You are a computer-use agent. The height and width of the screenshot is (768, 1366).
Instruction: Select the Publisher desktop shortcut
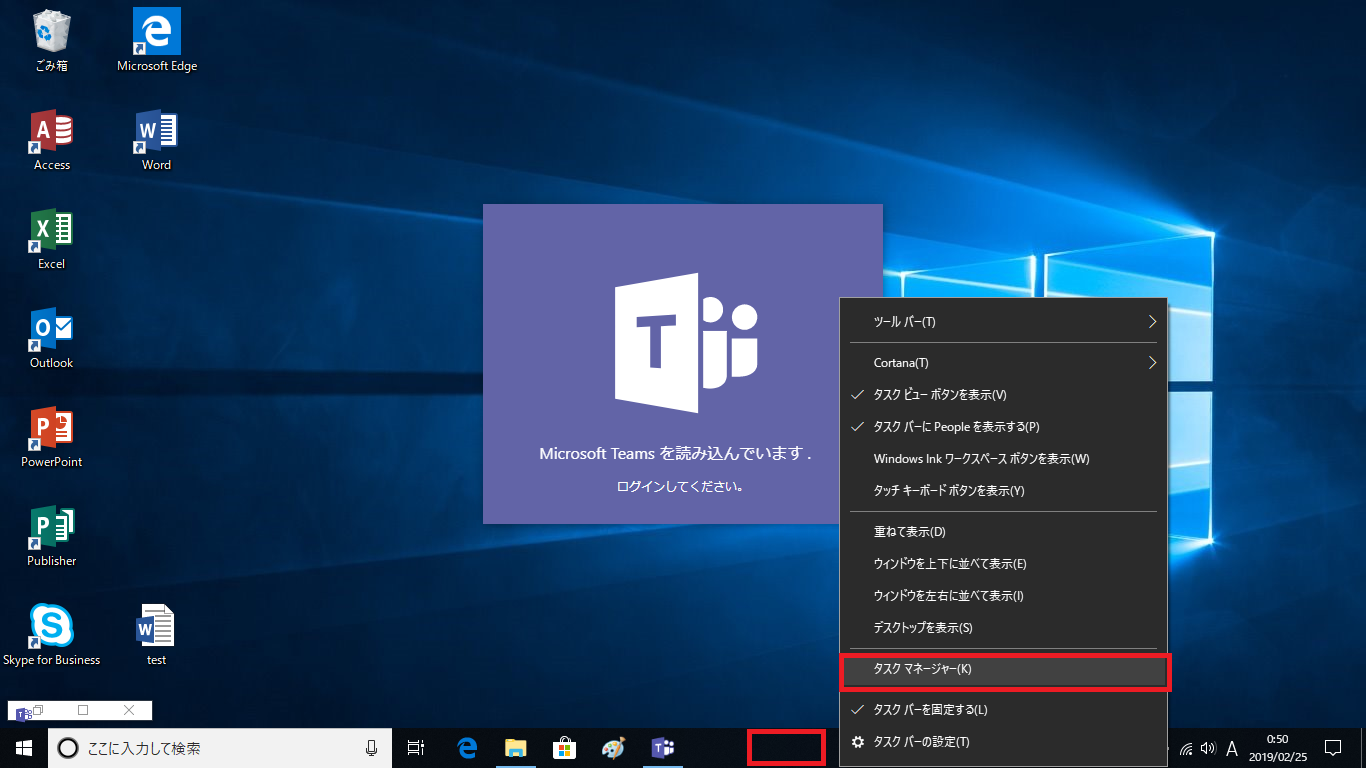(51, 537)
